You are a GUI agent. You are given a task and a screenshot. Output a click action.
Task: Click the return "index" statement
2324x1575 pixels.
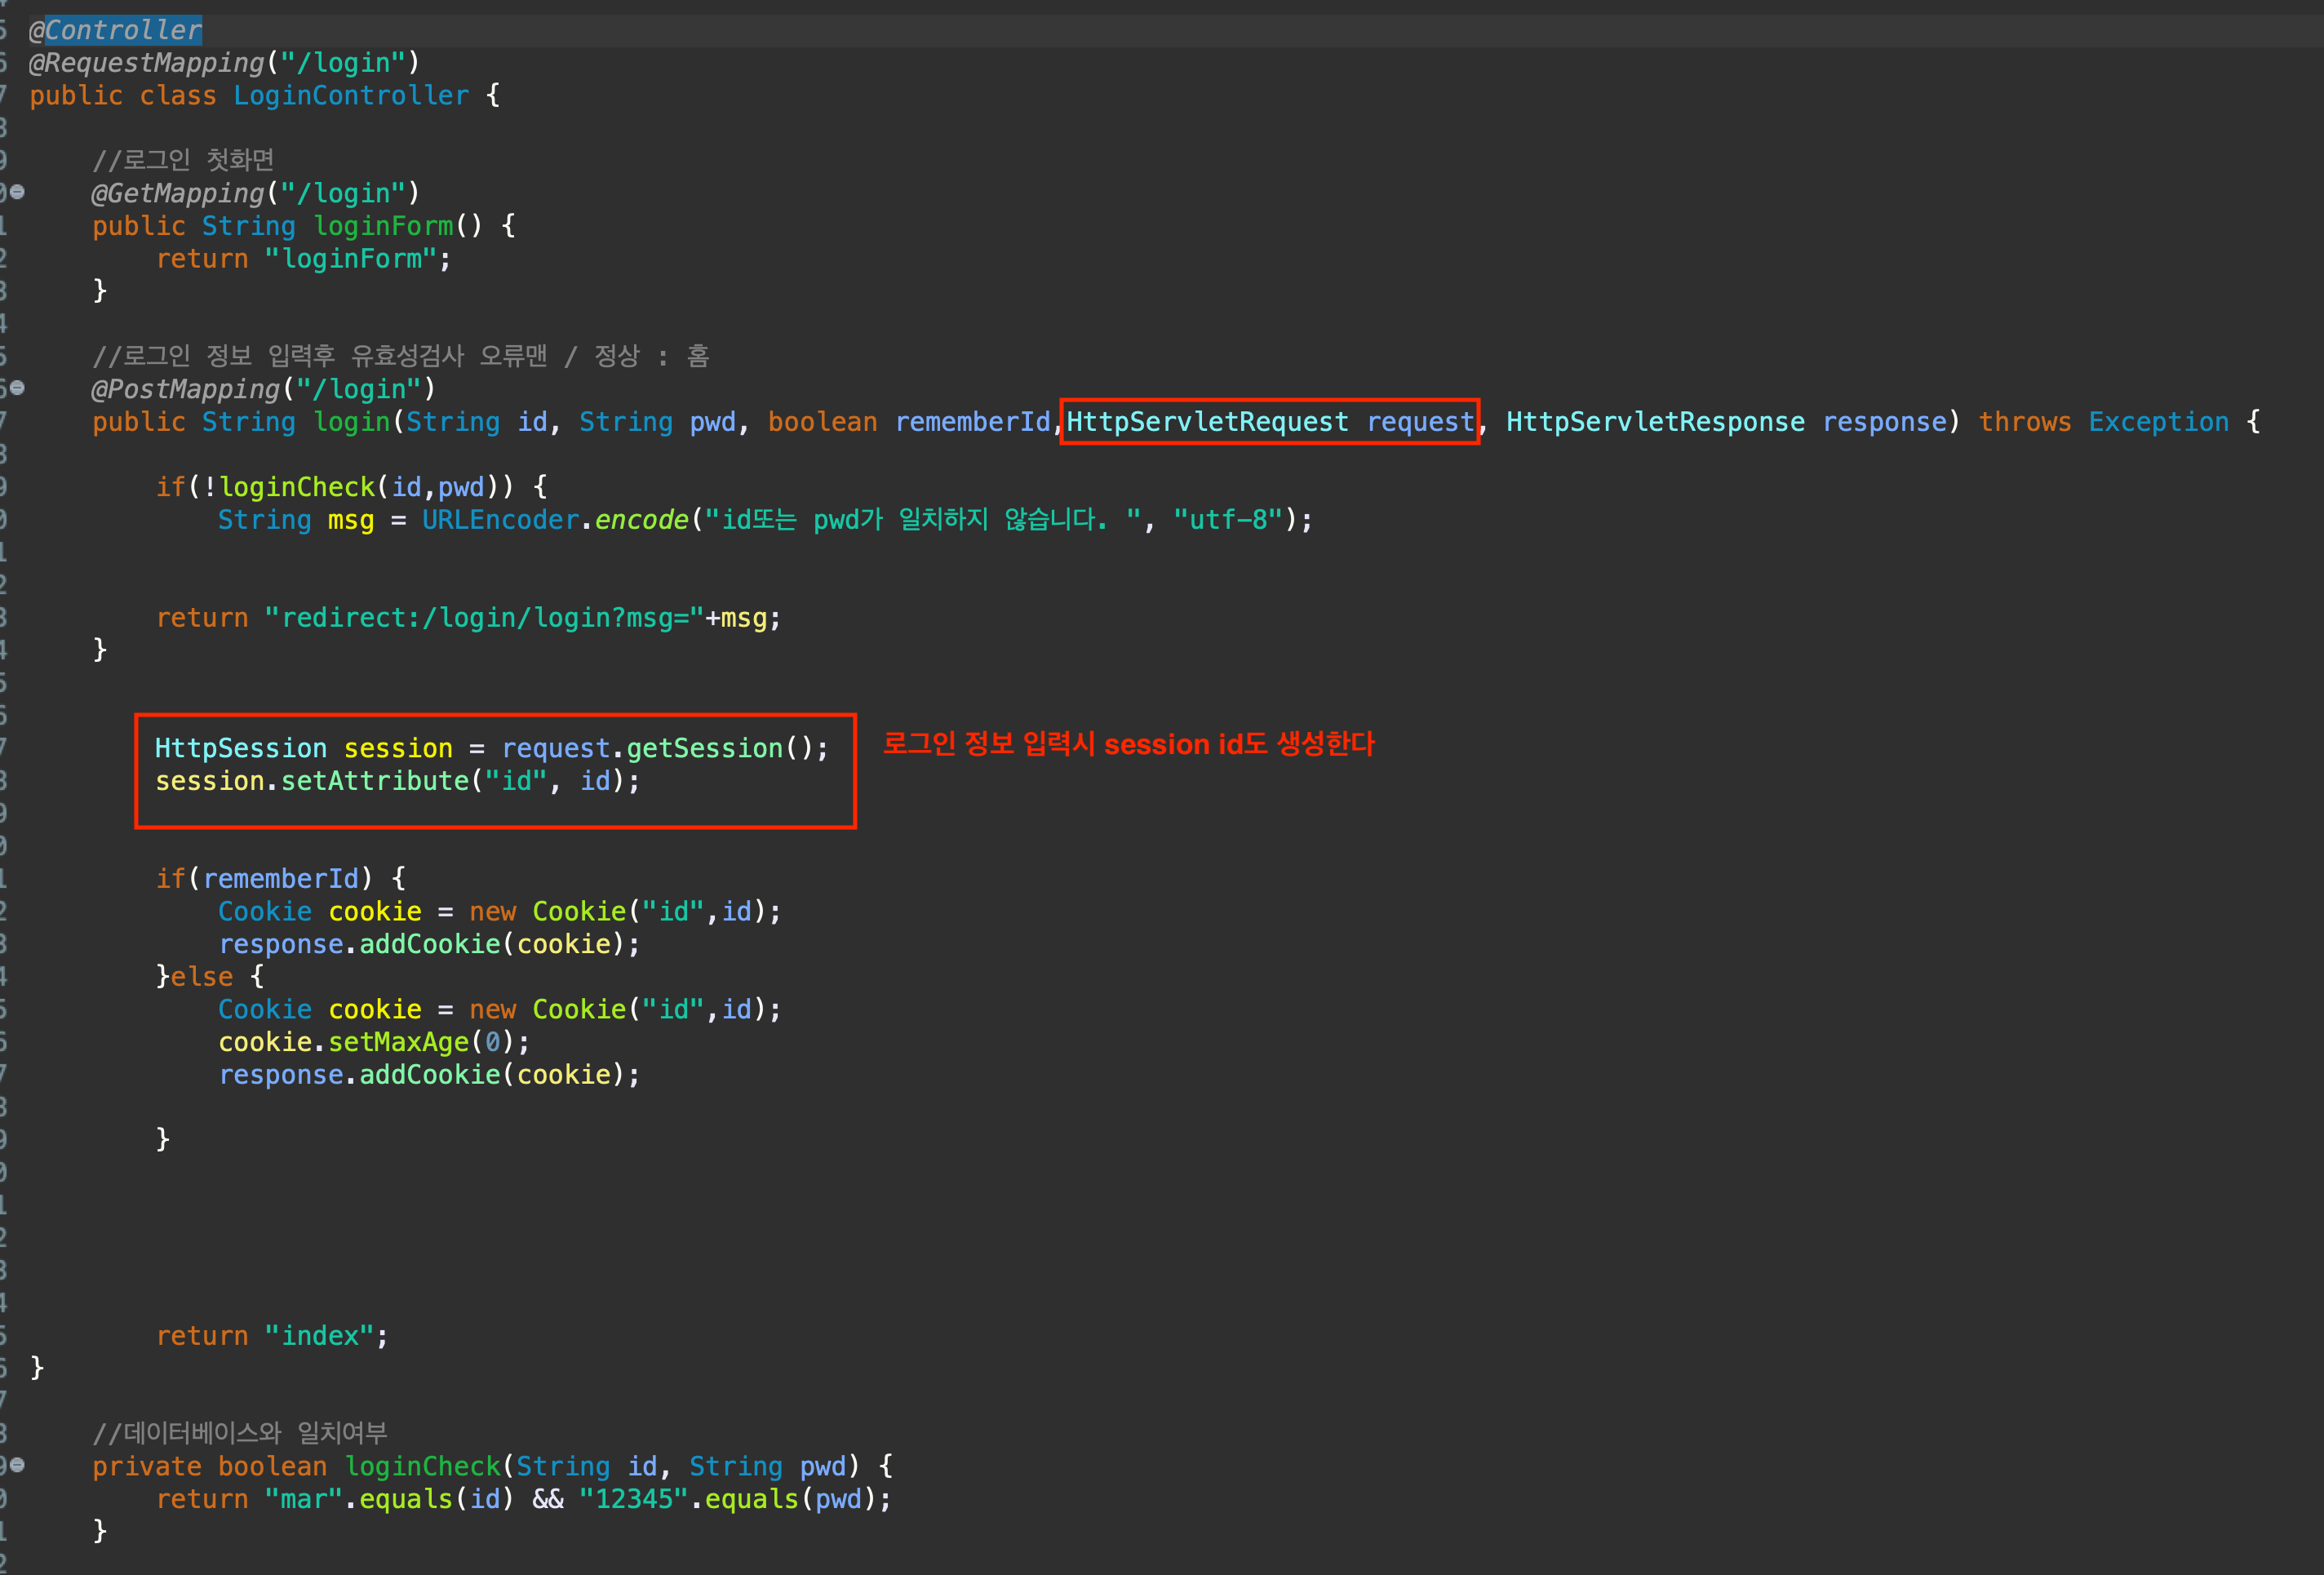(270, 1336)
